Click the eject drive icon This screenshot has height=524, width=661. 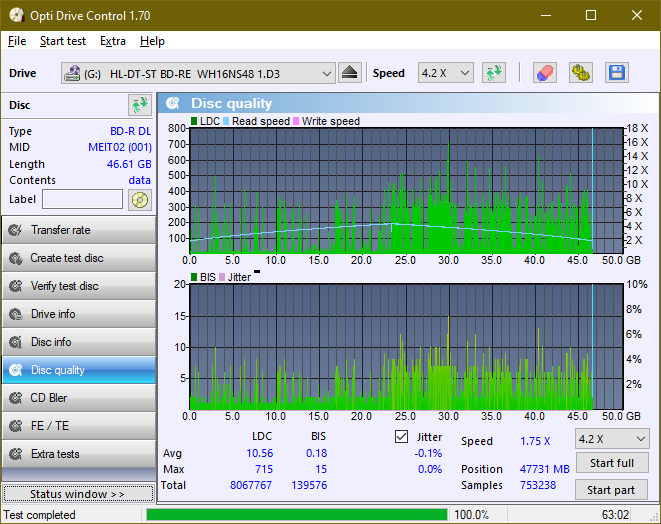click(x=349, y=73)
